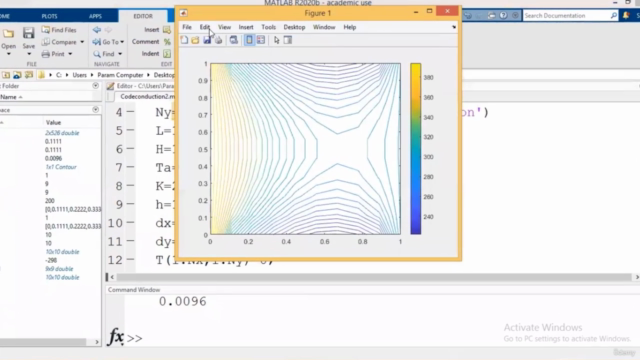Toggle the Edit Plot arrow tool
640x360 pixels.
point(277,40)
